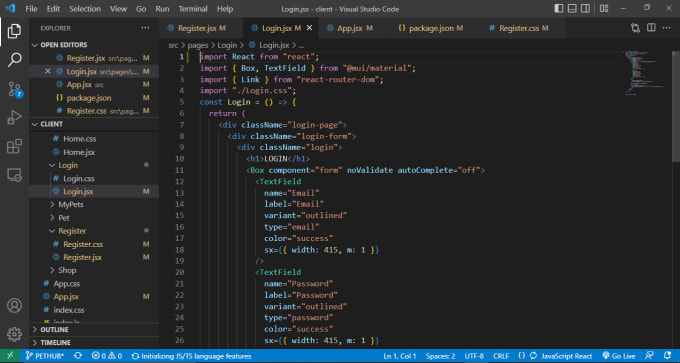The width and height of the screenshot is (680, 363).
Task: Open package.json in Open Editors list
Action: [94, 98]
